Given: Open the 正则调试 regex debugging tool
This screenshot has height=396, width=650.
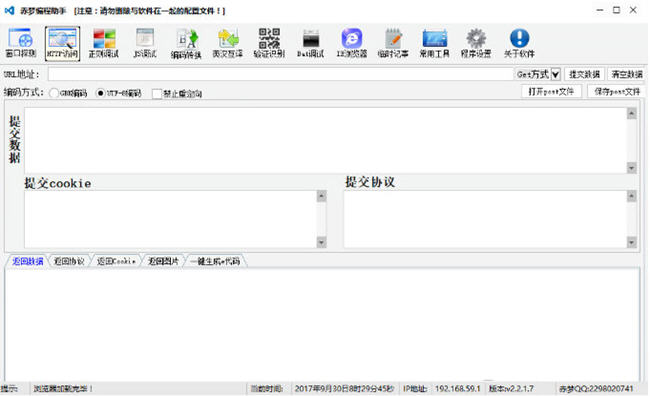Looking at the screenshot, I should coord(104,43).
